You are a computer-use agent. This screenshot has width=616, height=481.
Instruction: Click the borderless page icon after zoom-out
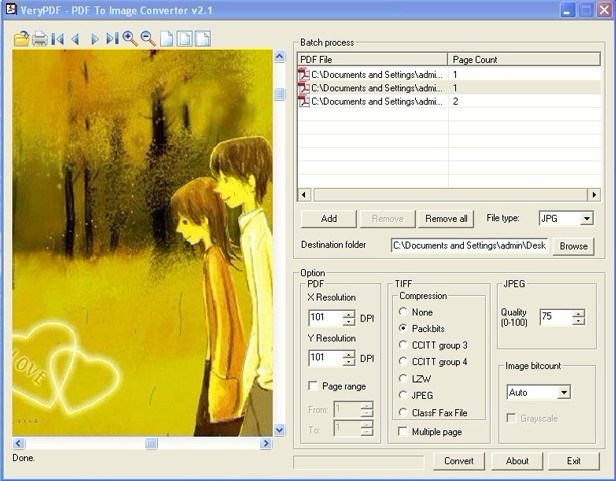pyautogui.click(x=167, y=39)
